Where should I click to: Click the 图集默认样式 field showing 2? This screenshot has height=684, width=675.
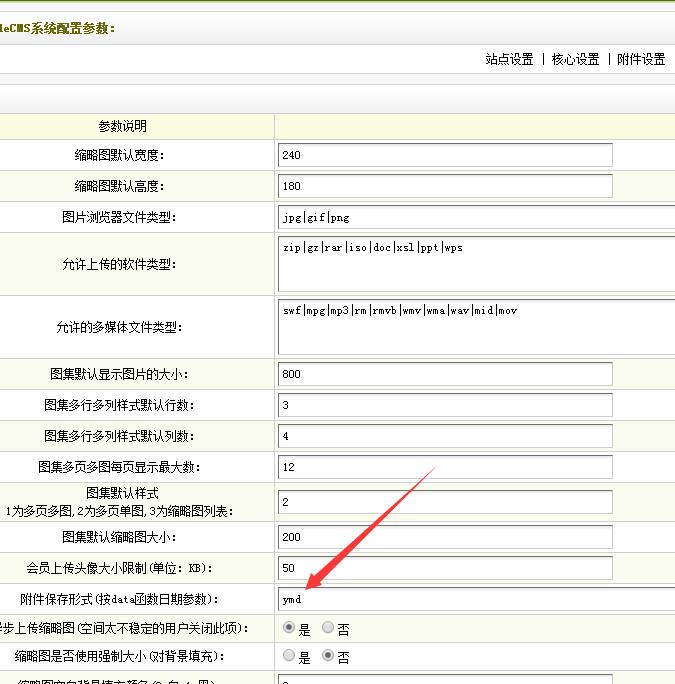pyautogui.click(x=445, y=502)
